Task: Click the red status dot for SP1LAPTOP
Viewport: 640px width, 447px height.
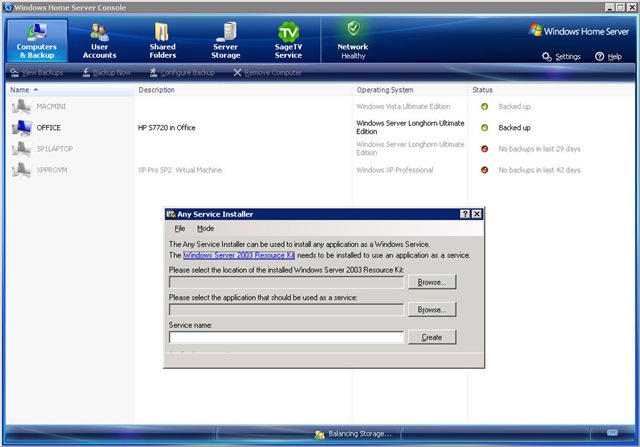Action: coord(484,149)
